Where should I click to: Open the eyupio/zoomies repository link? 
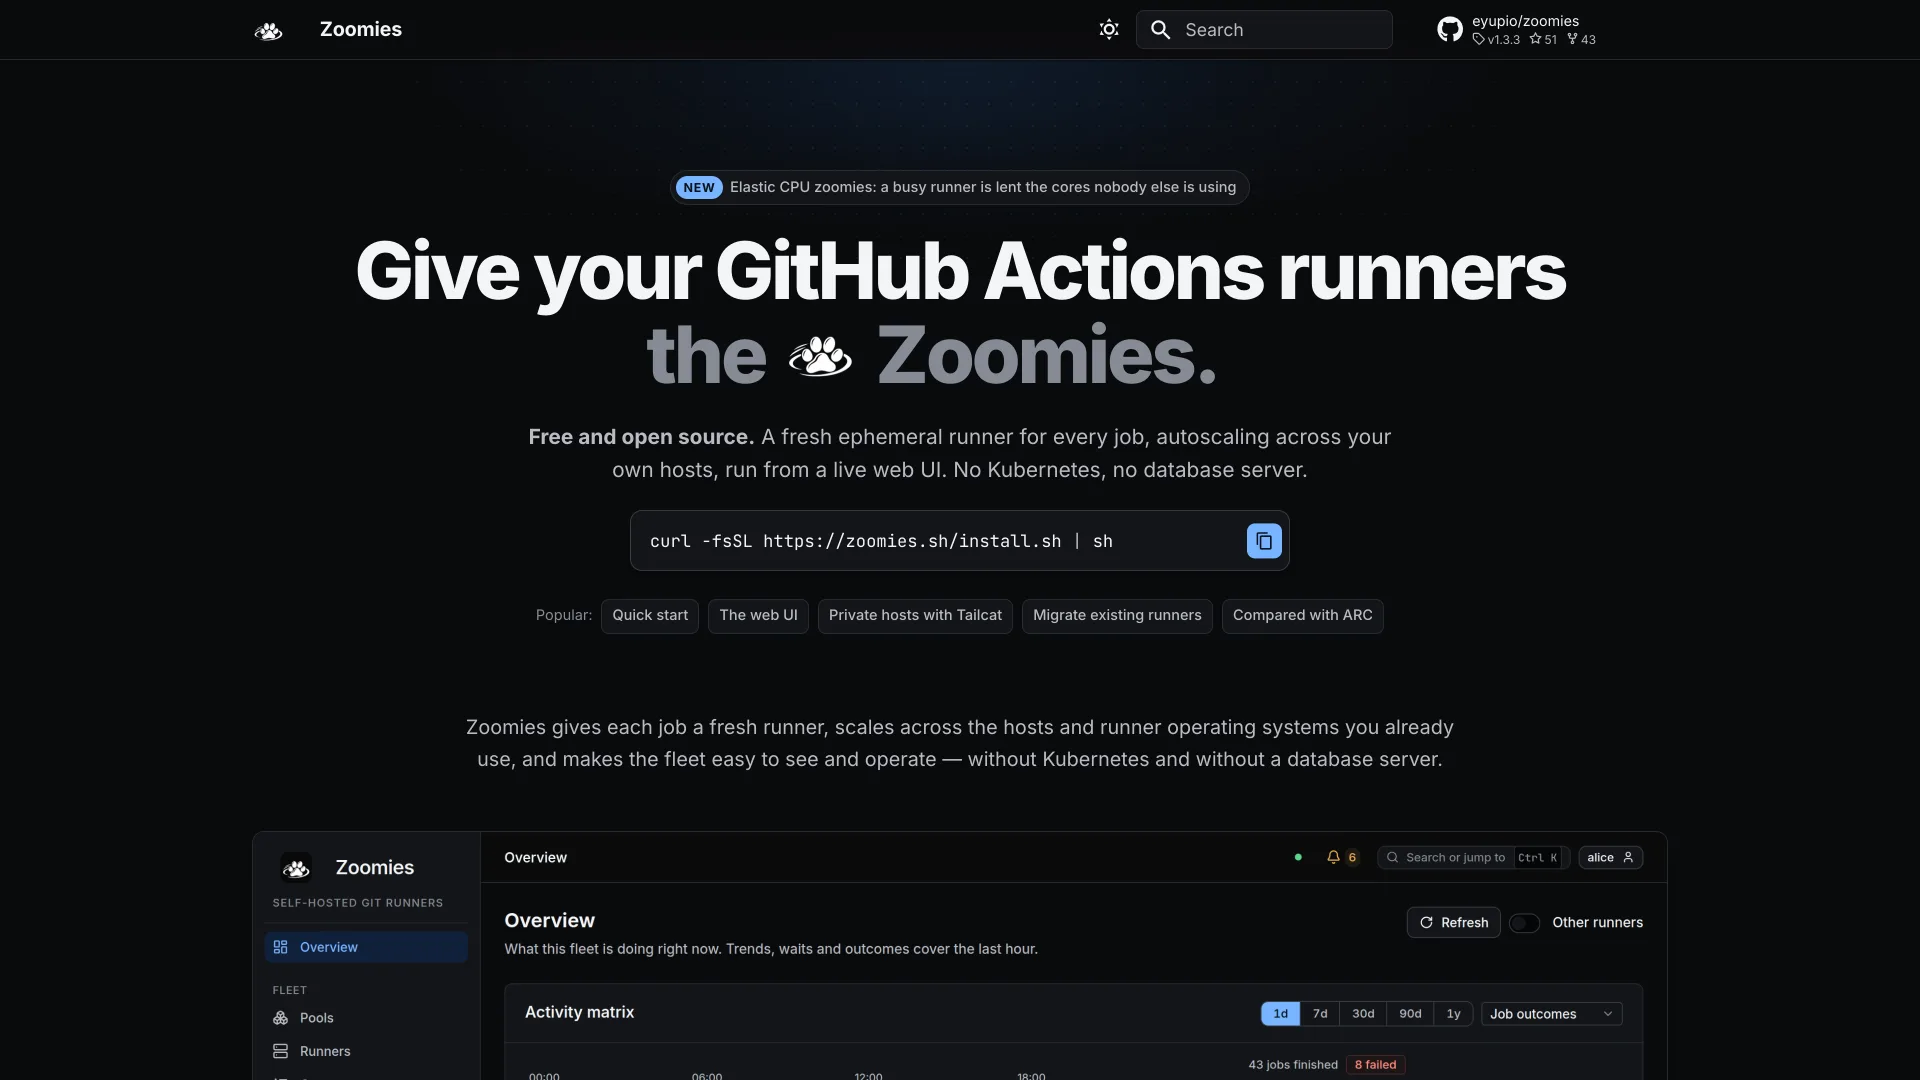(1516, 30)
